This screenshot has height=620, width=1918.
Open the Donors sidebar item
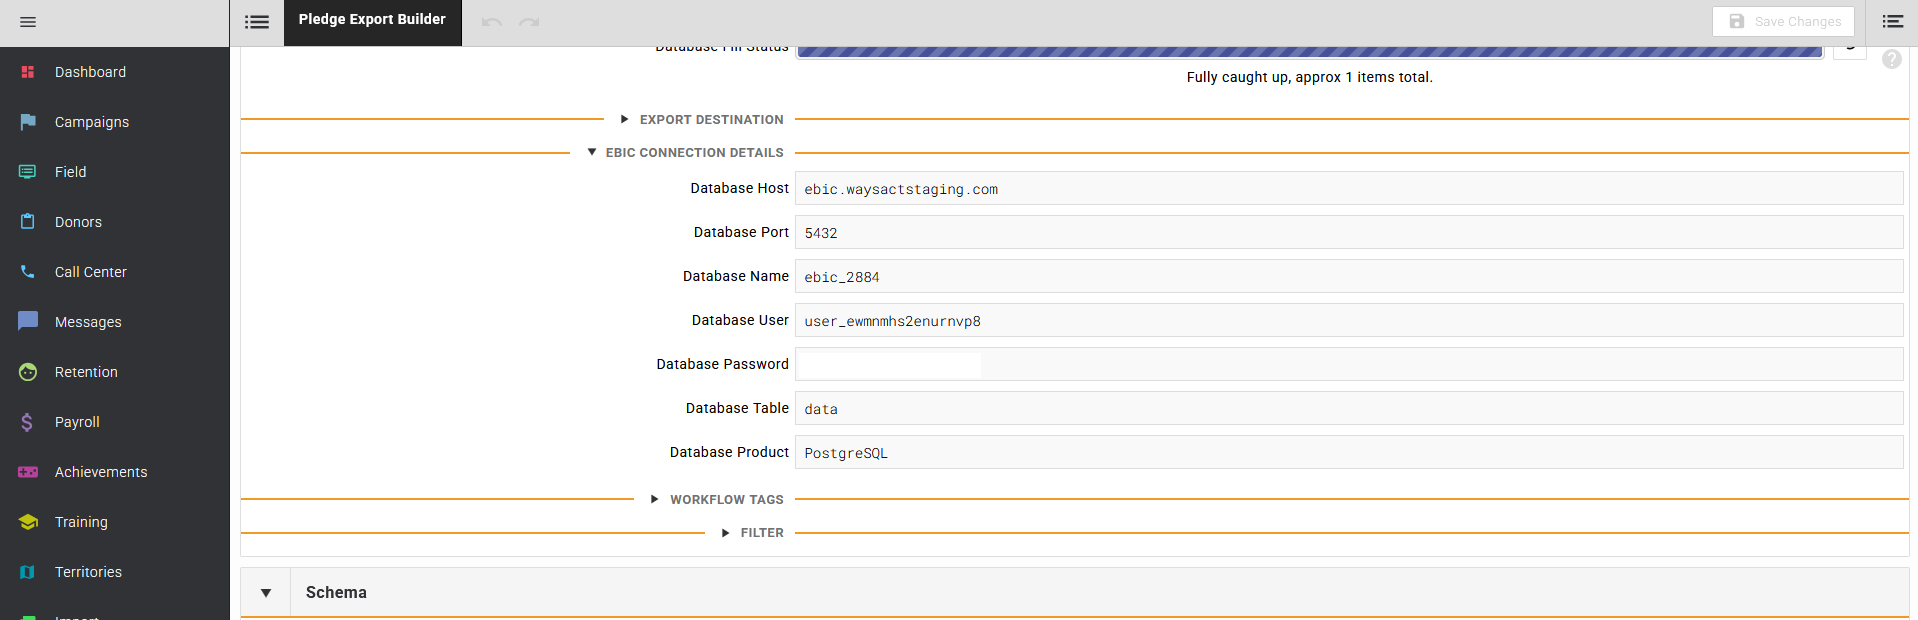[78, 222]
